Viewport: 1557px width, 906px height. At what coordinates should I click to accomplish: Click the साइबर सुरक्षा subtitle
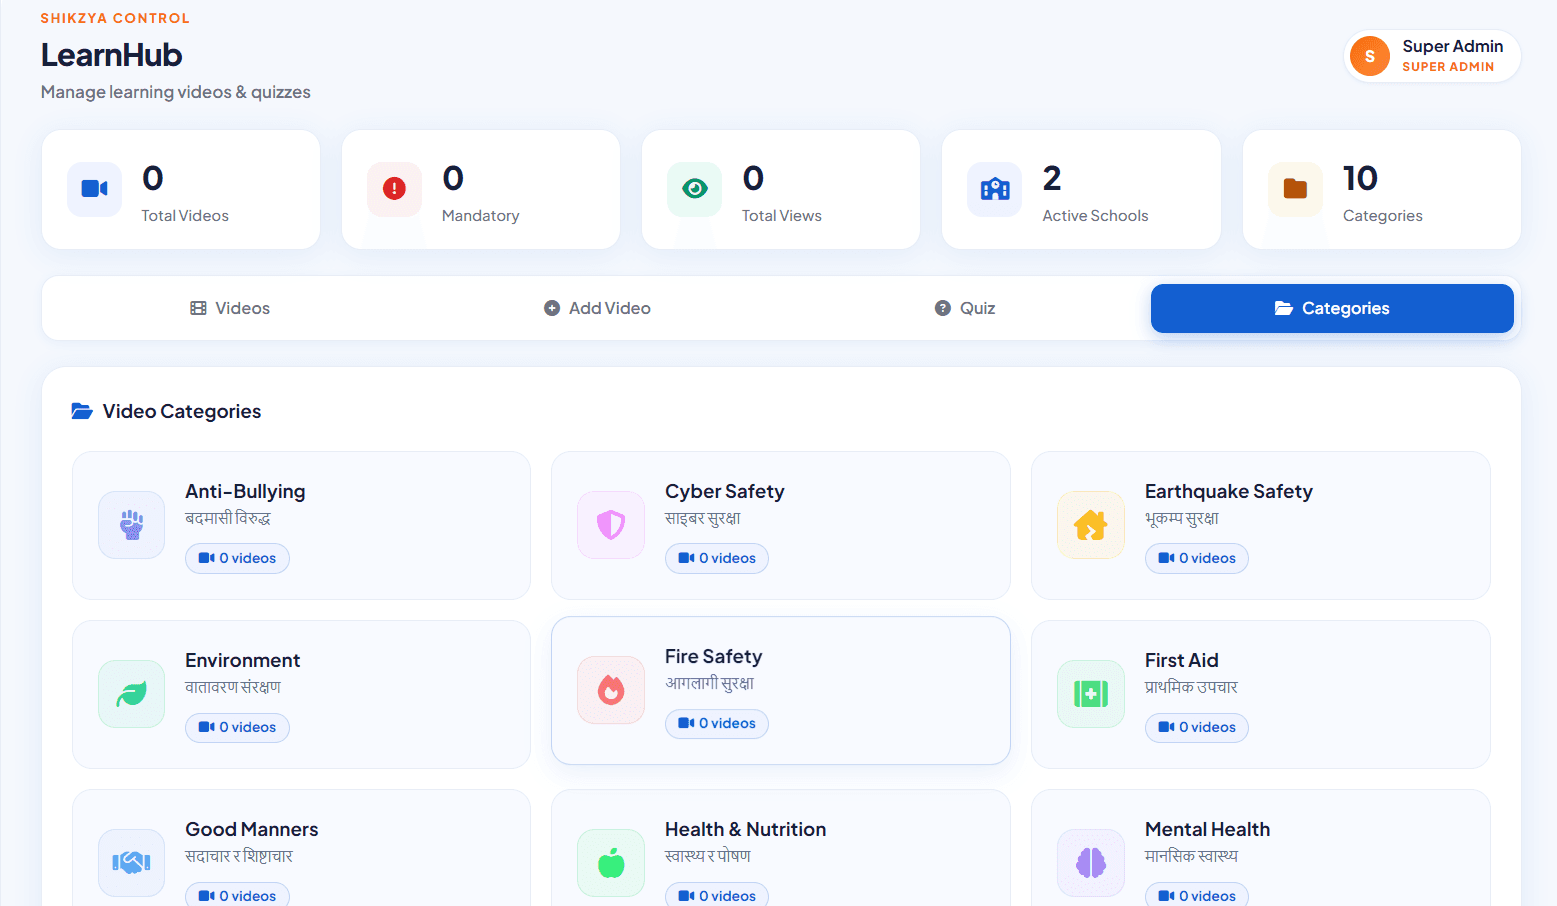[x=703, y=518]
